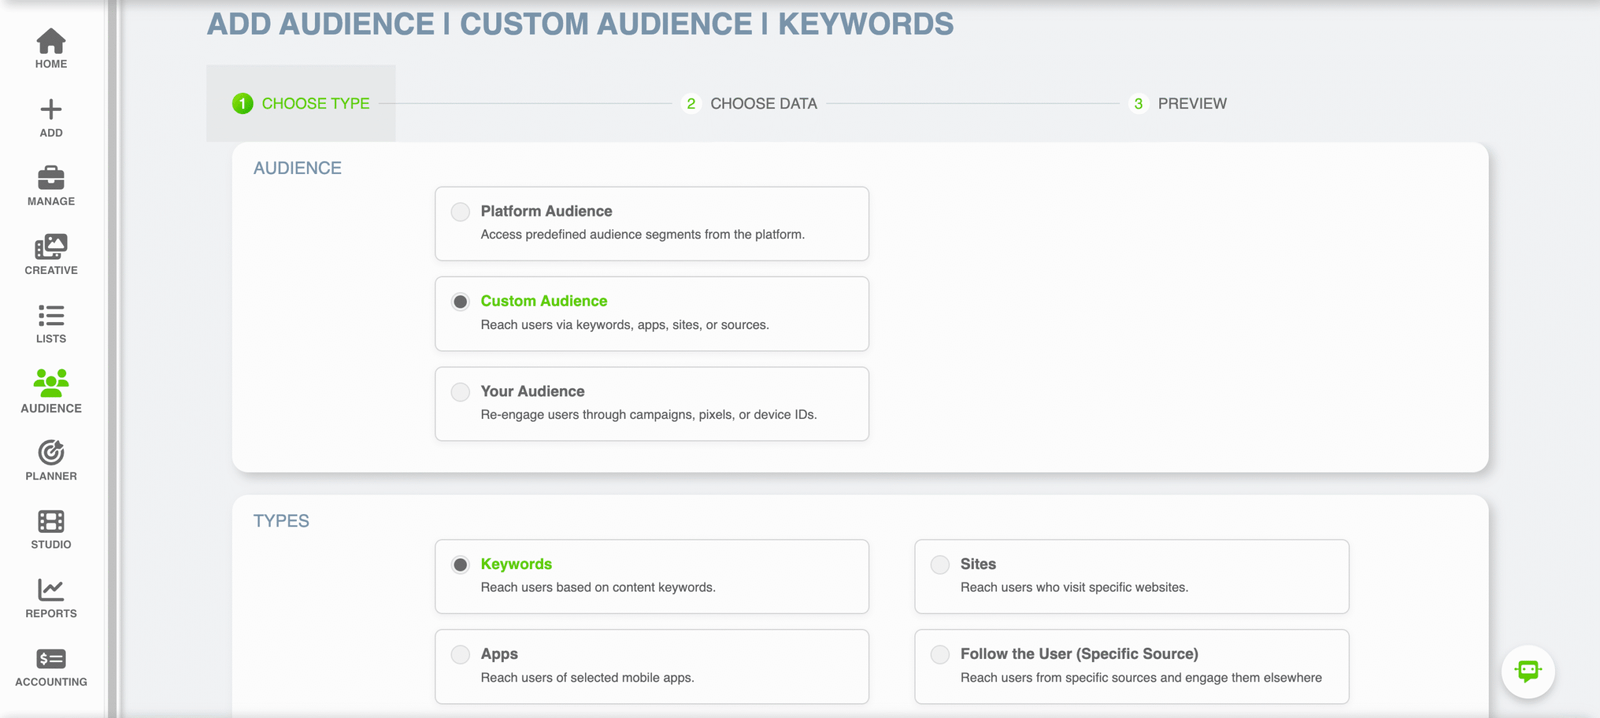Select Follow the User (Specific Source) option
1600x718 pixels.
[x=940, y=655]
